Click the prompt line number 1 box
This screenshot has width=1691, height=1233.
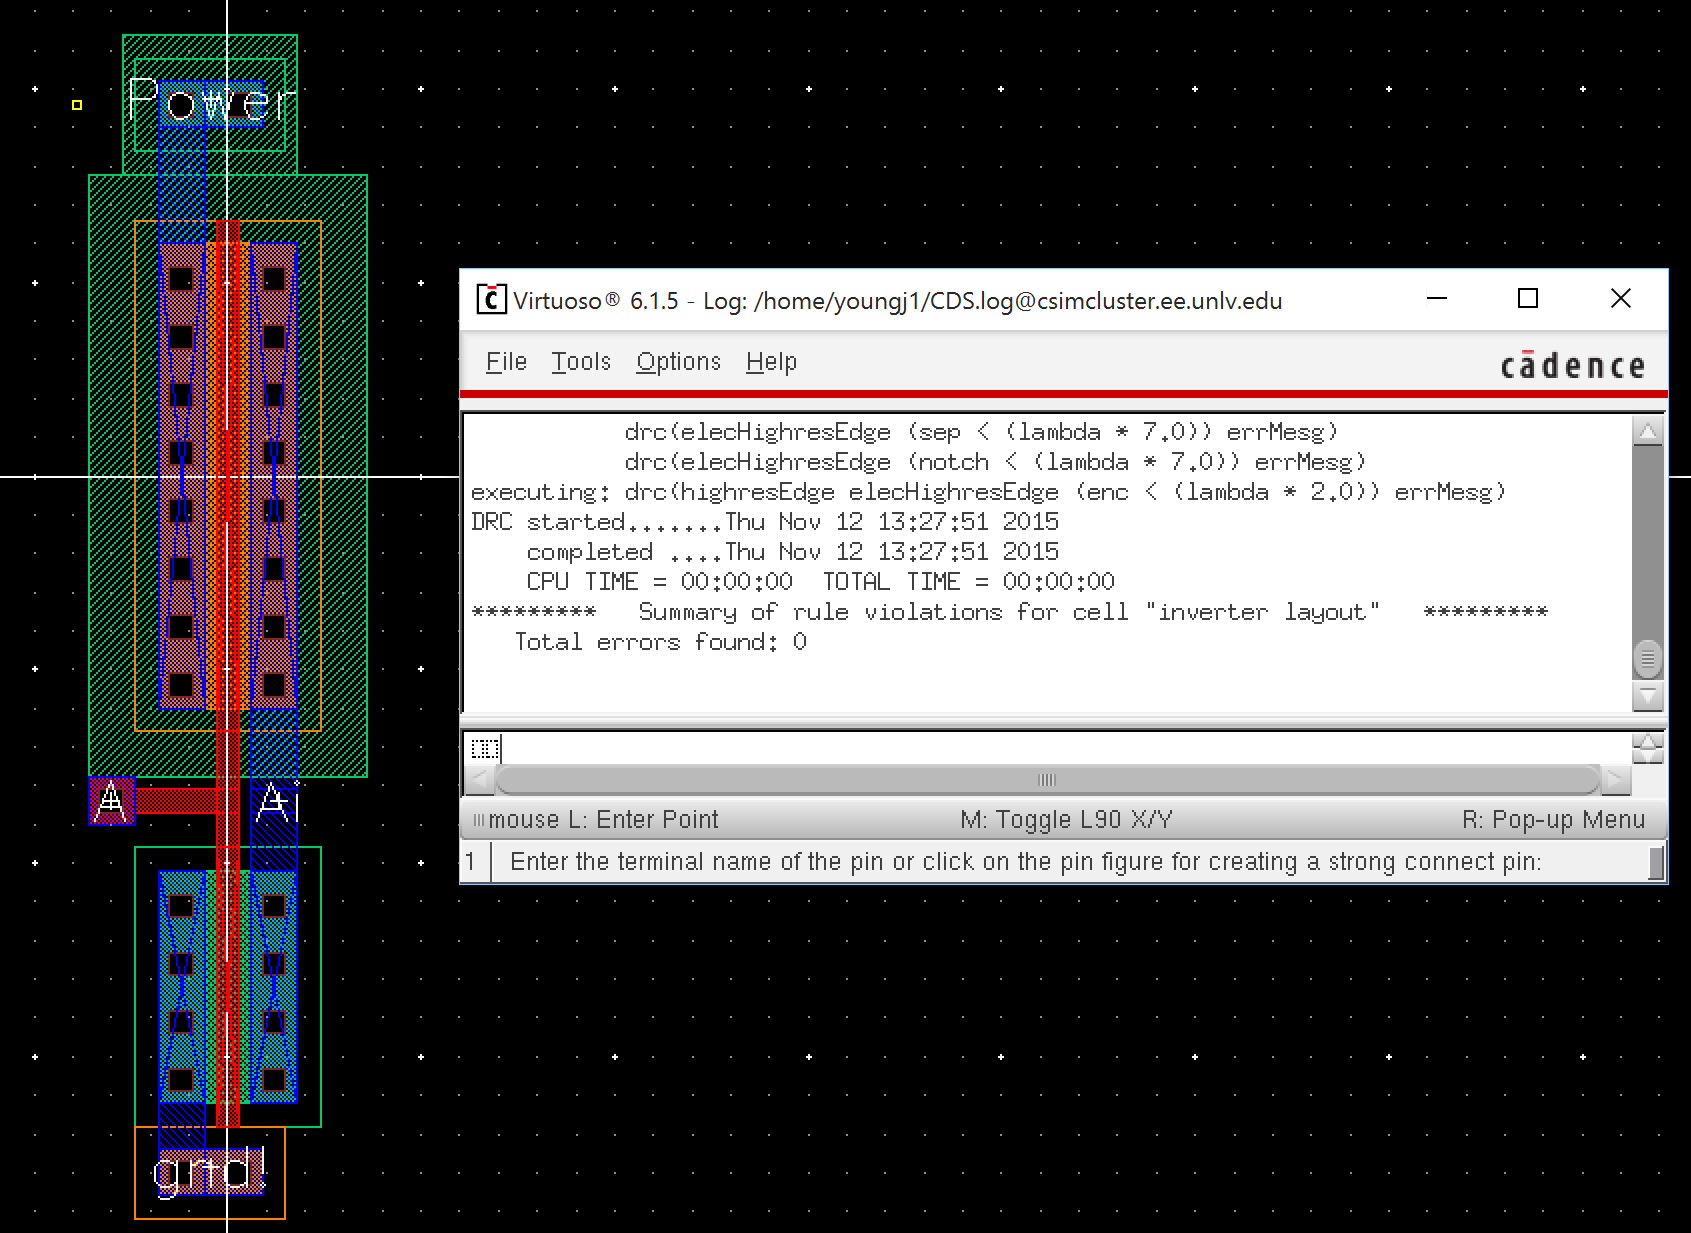point(475,862)
